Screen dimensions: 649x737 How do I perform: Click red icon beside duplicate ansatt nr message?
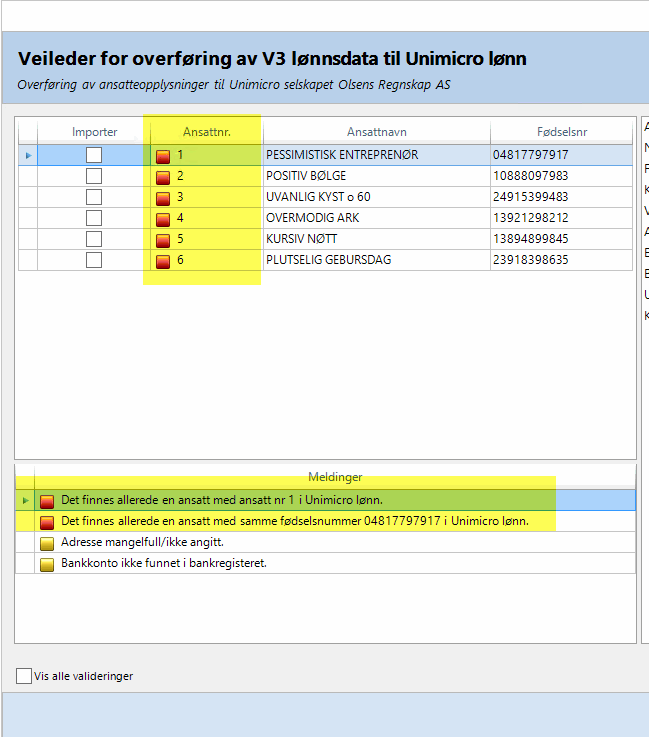pyautogui.click(x=47, y=501)
